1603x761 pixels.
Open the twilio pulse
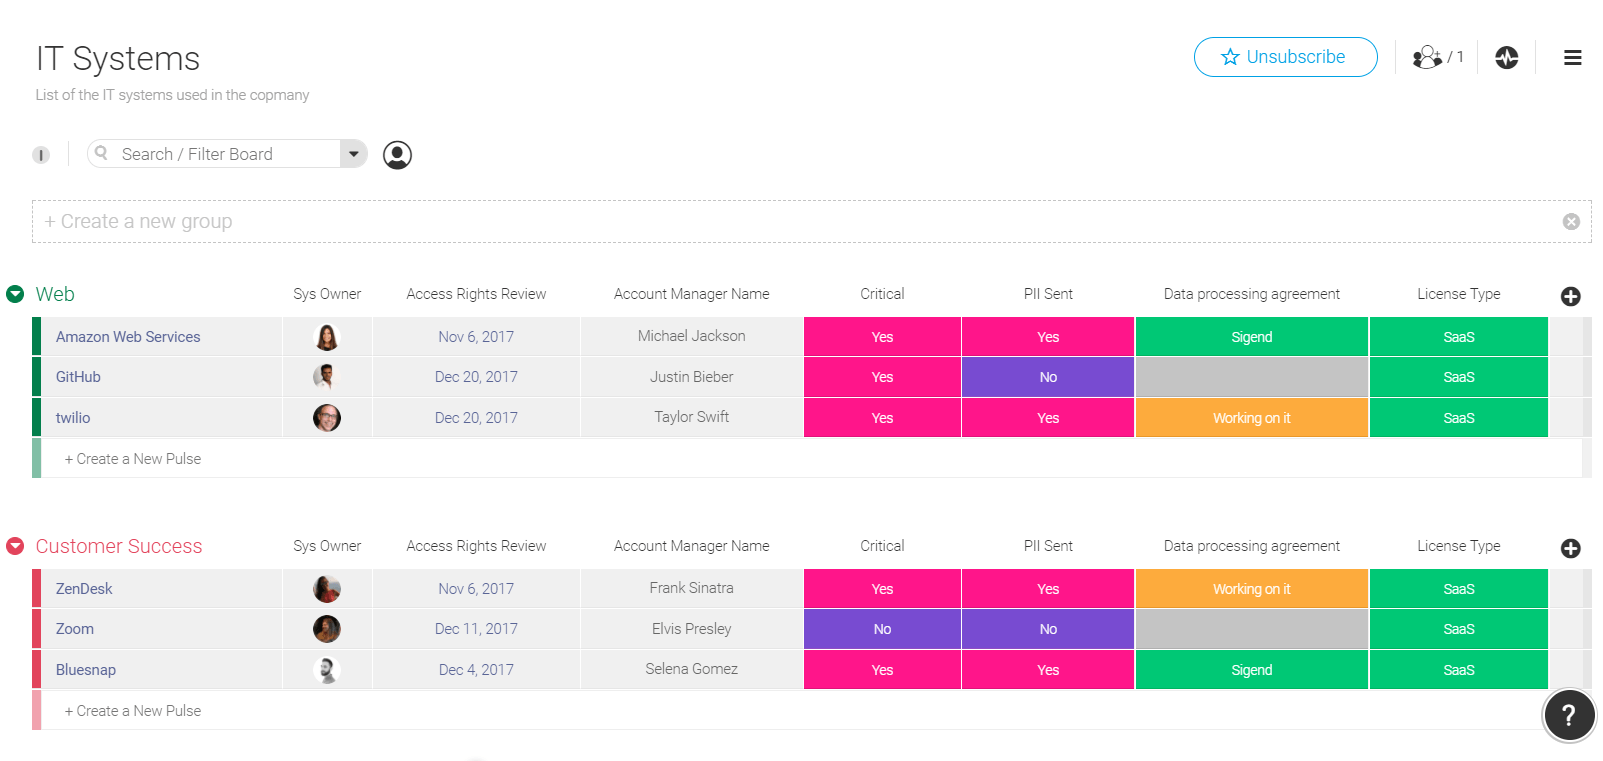73,418
